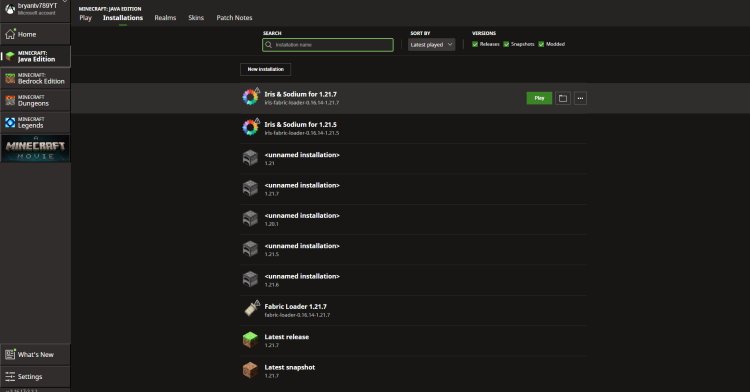Click the iris-fabric-loader-0.16.14-1.21.7 version text

coord(302,103)
